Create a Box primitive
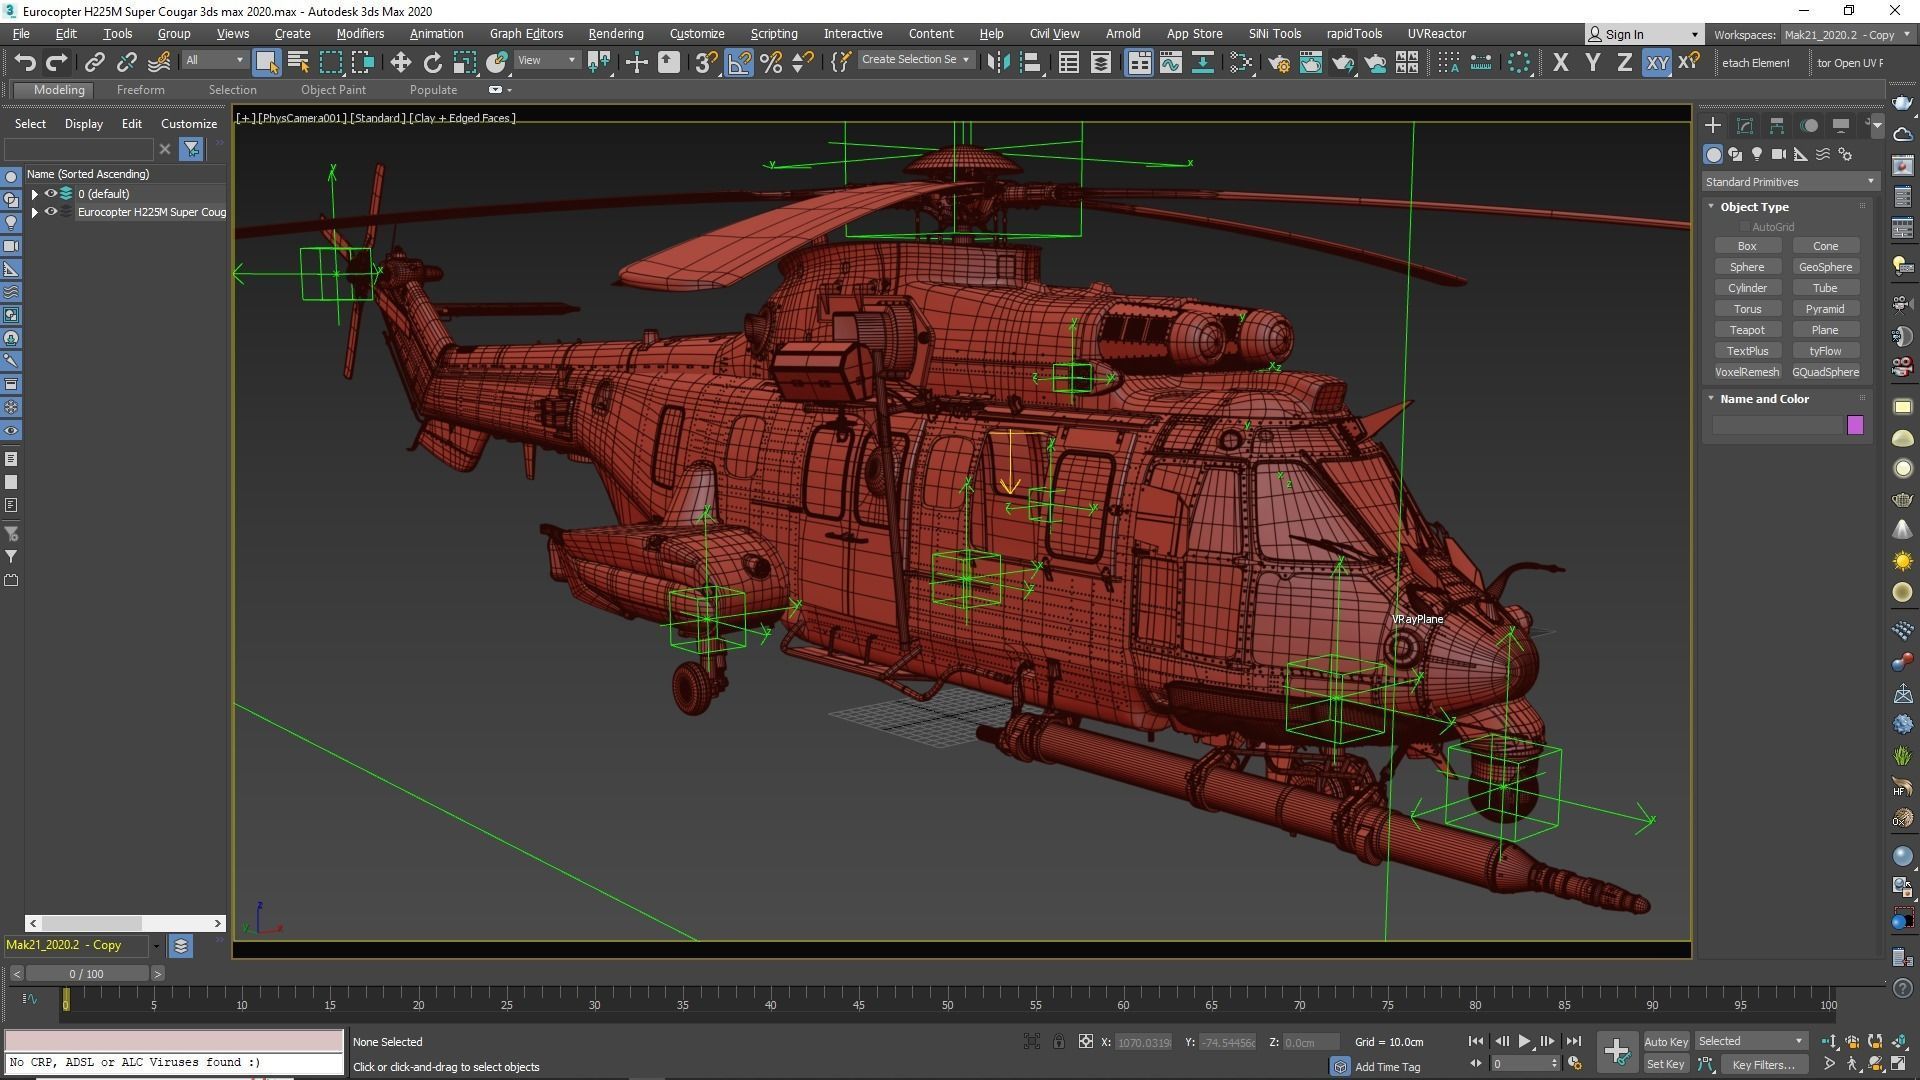Image resolution: width=1920 pixels, height=1080 pixels. tap(1747, 246)
